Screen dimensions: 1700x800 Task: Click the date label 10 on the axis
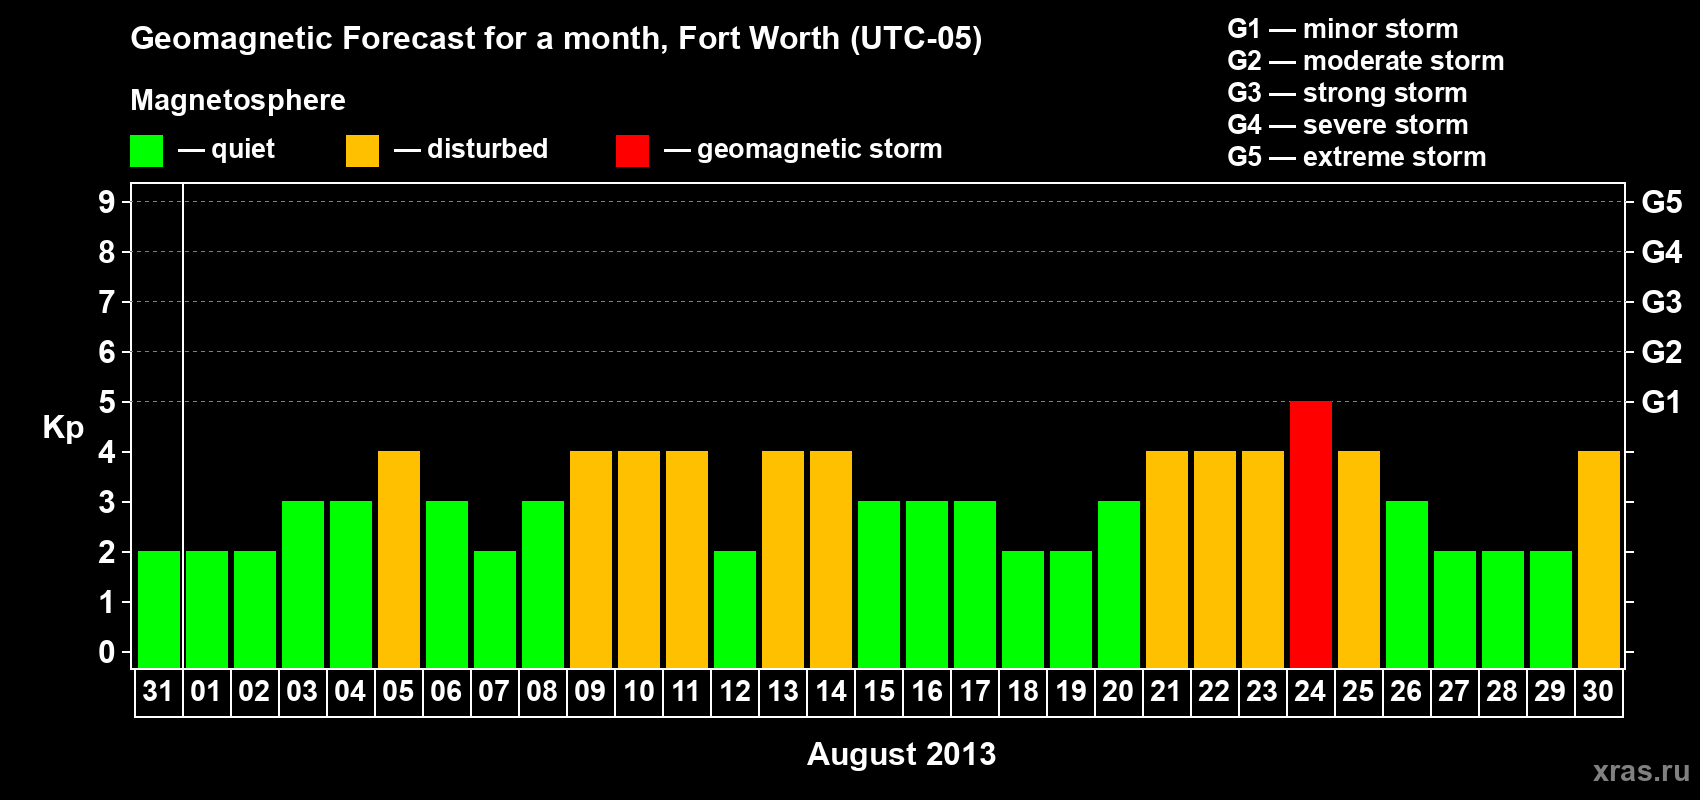639,691
